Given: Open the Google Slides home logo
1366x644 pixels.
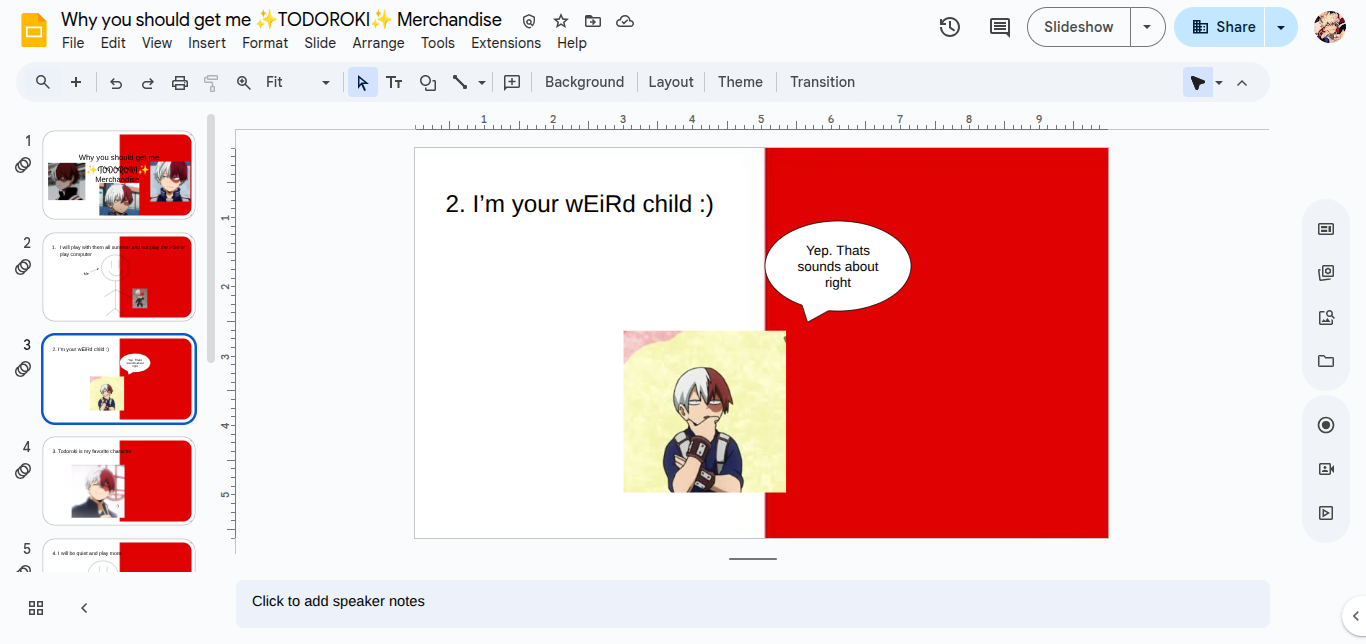Looking at the screenshot, I should pyautogui.click(x=35, y=30).
